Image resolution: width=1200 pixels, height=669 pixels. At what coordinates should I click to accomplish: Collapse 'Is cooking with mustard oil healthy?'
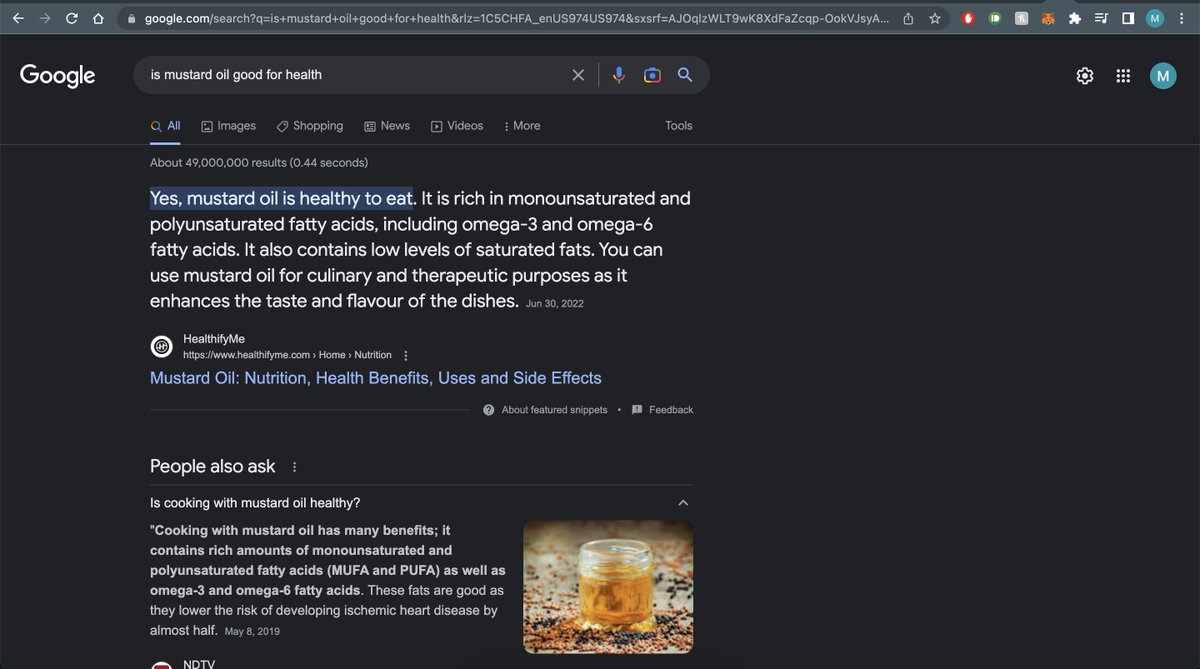pos(683,503)
